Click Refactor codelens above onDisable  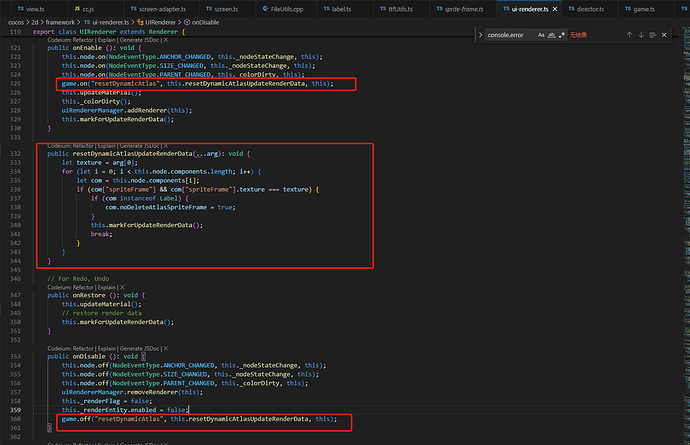(x=84, y=349)
